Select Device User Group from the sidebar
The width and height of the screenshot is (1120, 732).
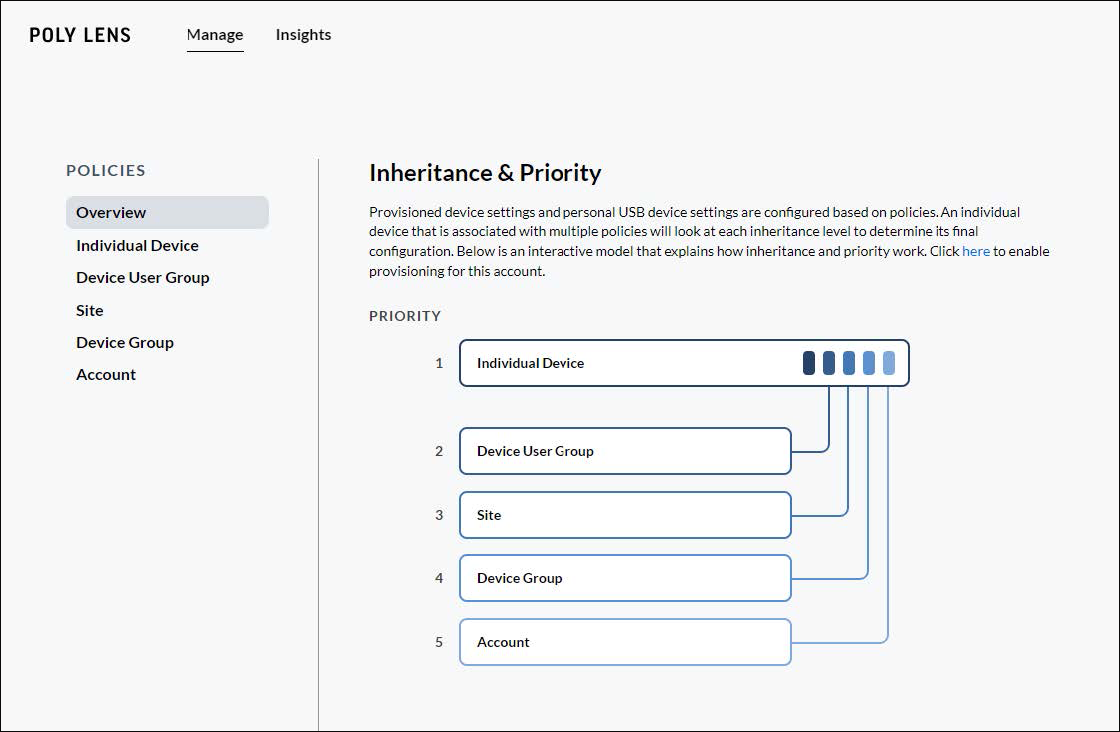pyautogui.click(x=142, y=277)
